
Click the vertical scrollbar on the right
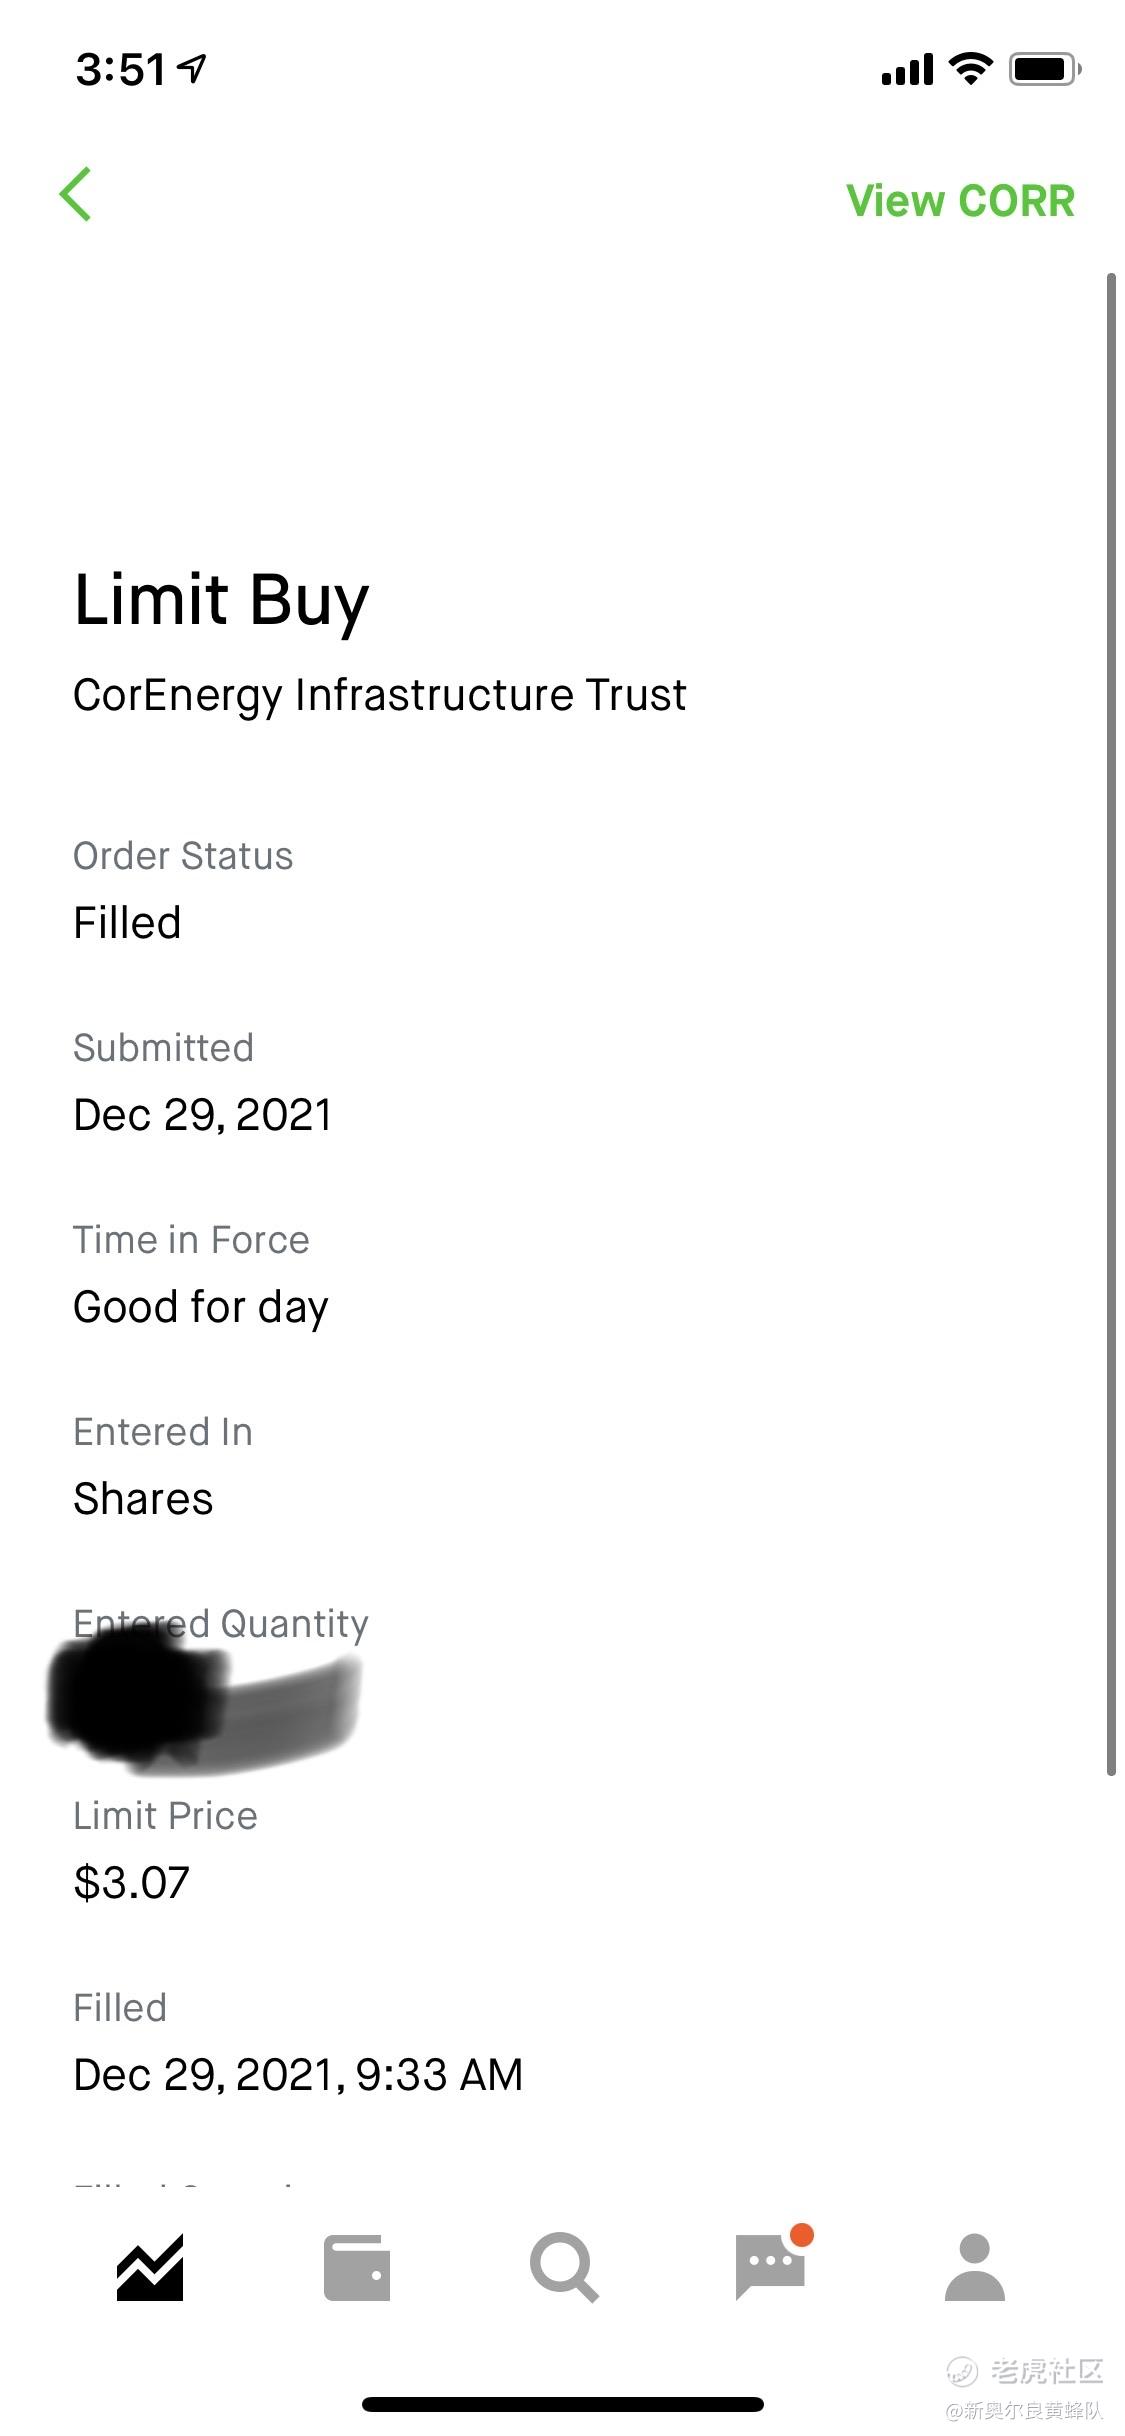coord(1111,1024)
